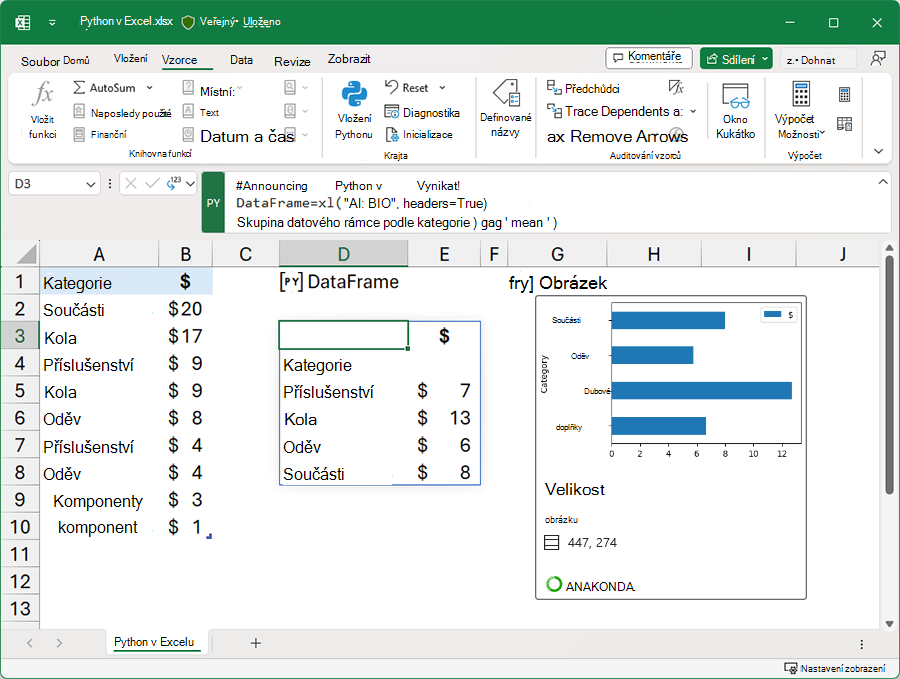Image resolution: width=900 pixels, height=679 pixels.
Task: Click the shield sensitivity icon
Action: pyautogui.click(x=188, y=22)
